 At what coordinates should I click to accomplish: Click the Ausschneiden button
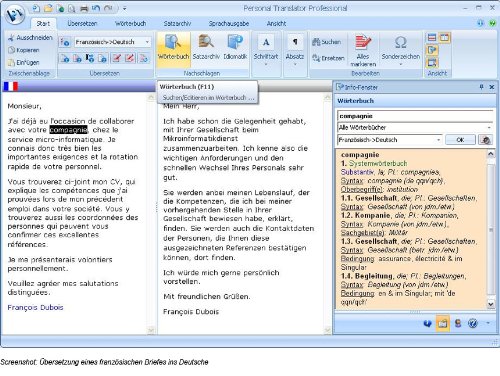[x=30, y=38]
